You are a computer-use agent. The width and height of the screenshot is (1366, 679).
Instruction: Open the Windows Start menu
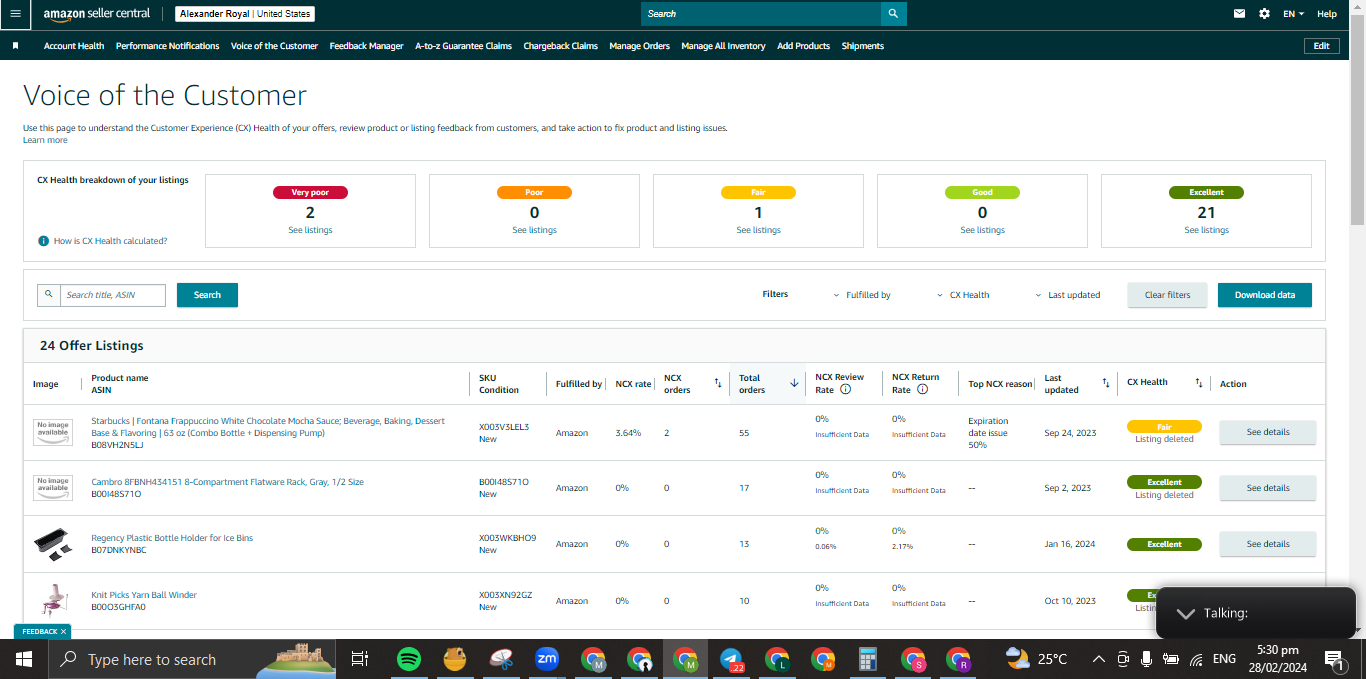(23, 659)
